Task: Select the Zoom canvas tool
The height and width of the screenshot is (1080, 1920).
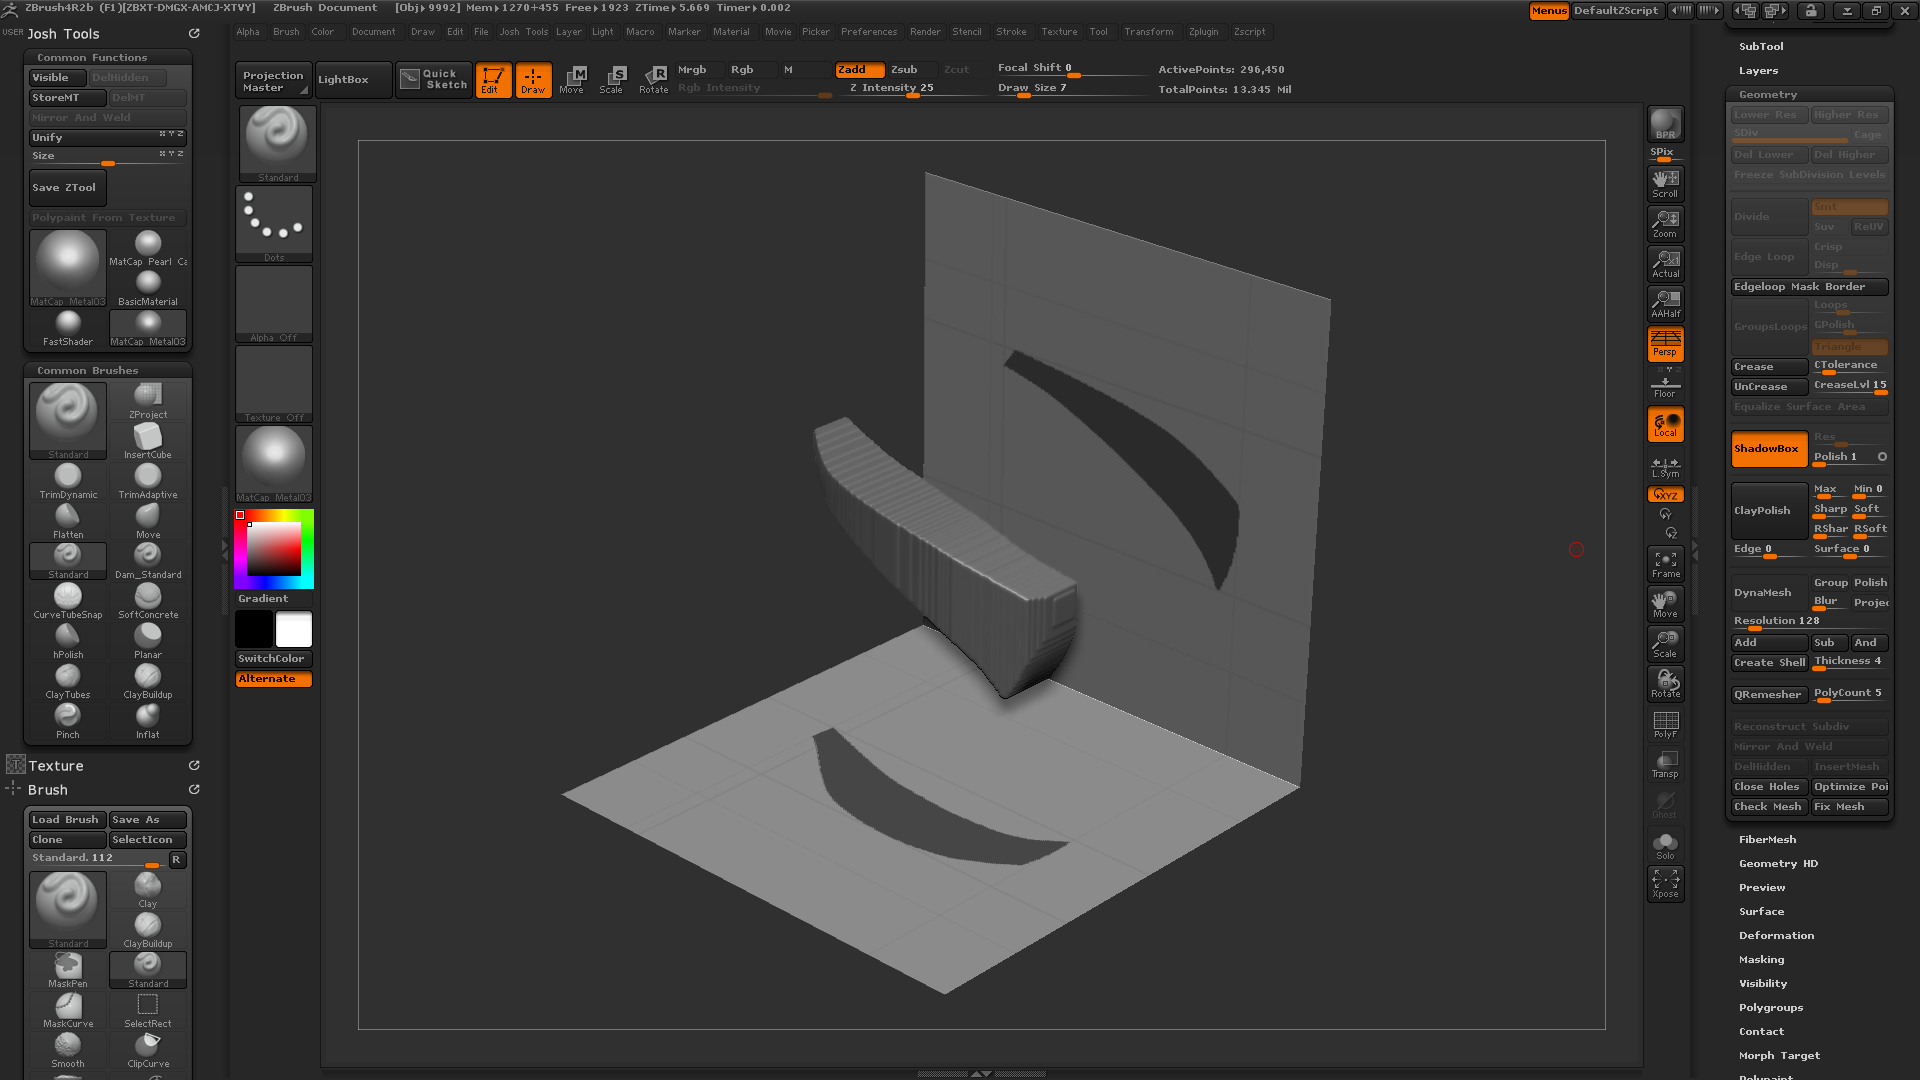Action: click(x=1665, y=223)
